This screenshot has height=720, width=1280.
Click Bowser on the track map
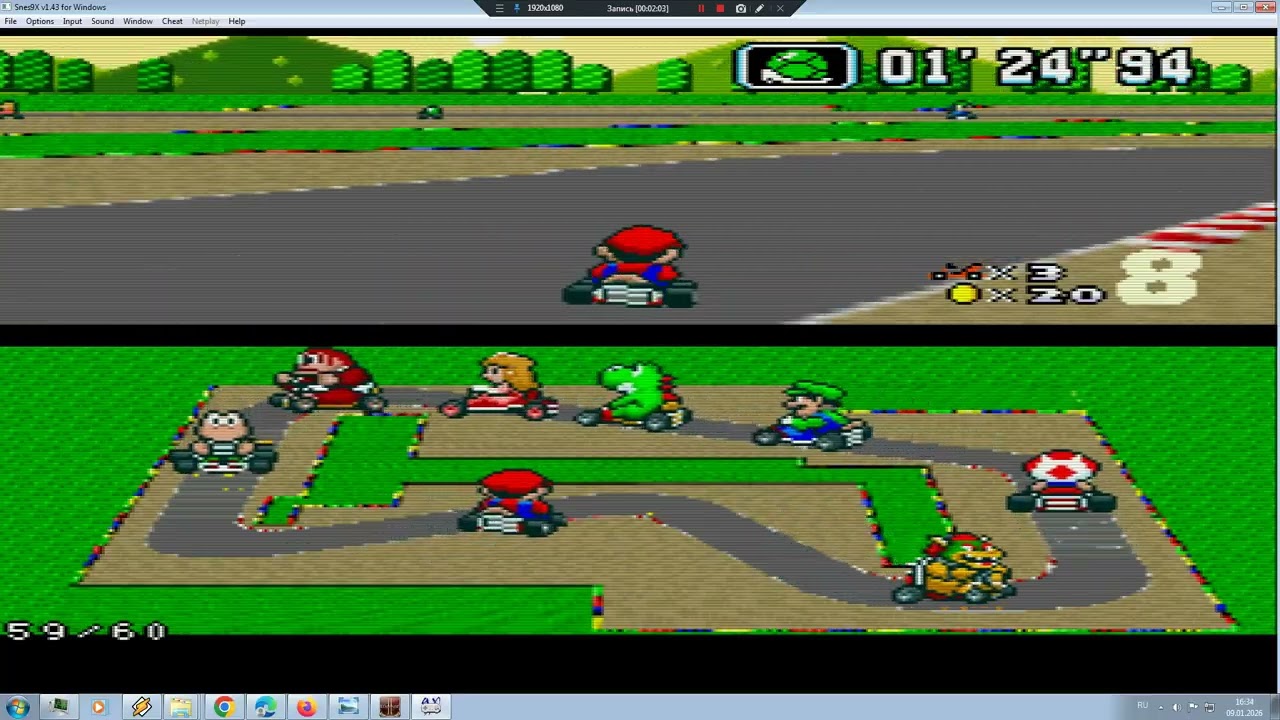956,568
